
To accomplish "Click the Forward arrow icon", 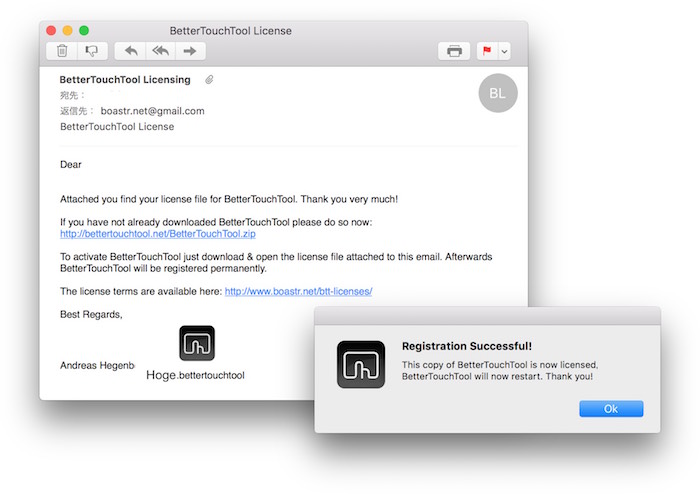I will [x=190, y=51].
